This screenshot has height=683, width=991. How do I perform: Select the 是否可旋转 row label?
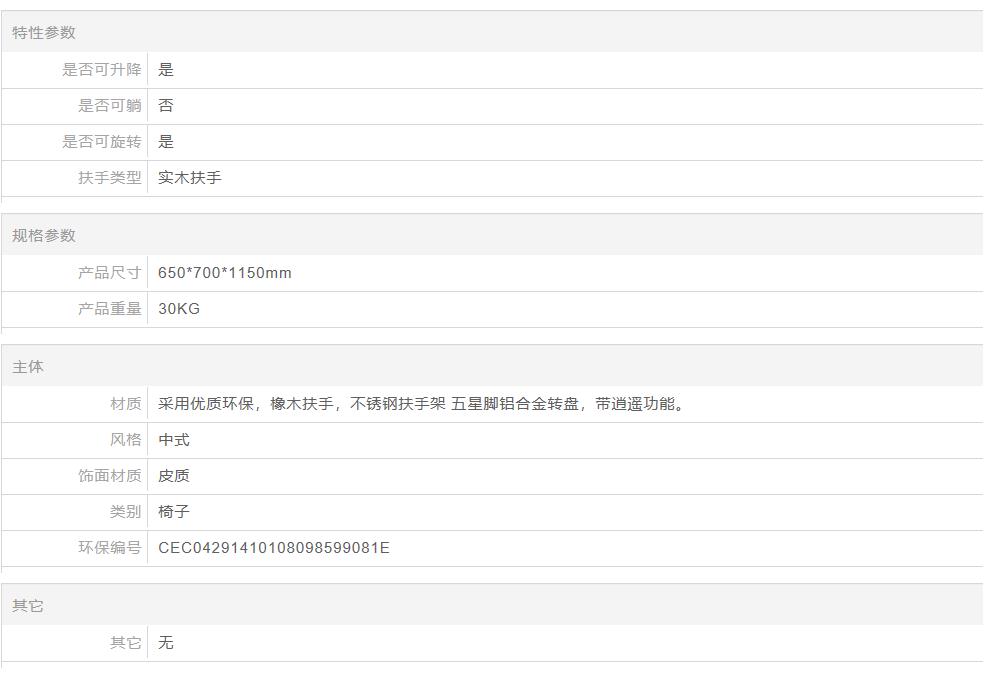[102, 142]
